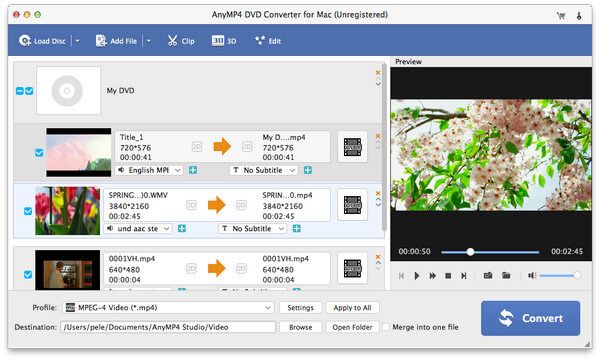Open the 3D settings tool
Screen dimensions: 600x360
tap(224, 41)
